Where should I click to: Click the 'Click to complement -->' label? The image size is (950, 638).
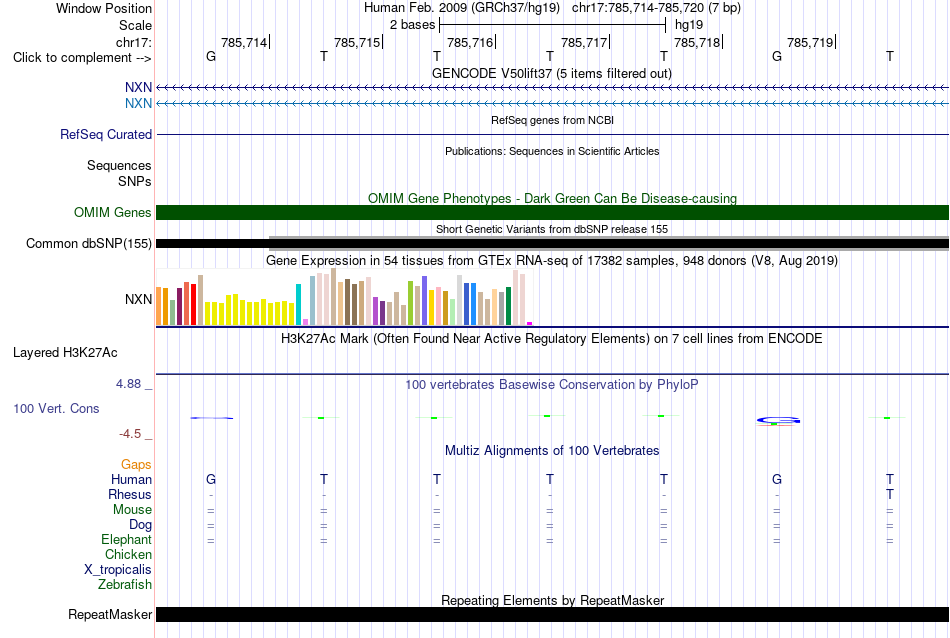(82, 58)
